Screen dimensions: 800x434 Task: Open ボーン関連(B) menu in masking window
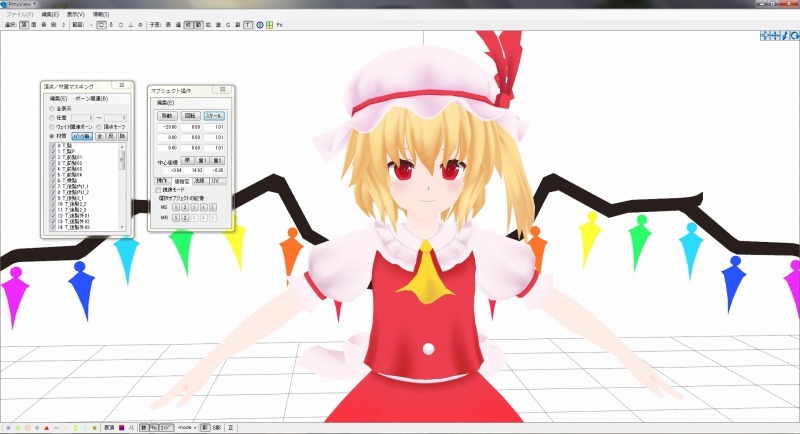click(91, 98)
